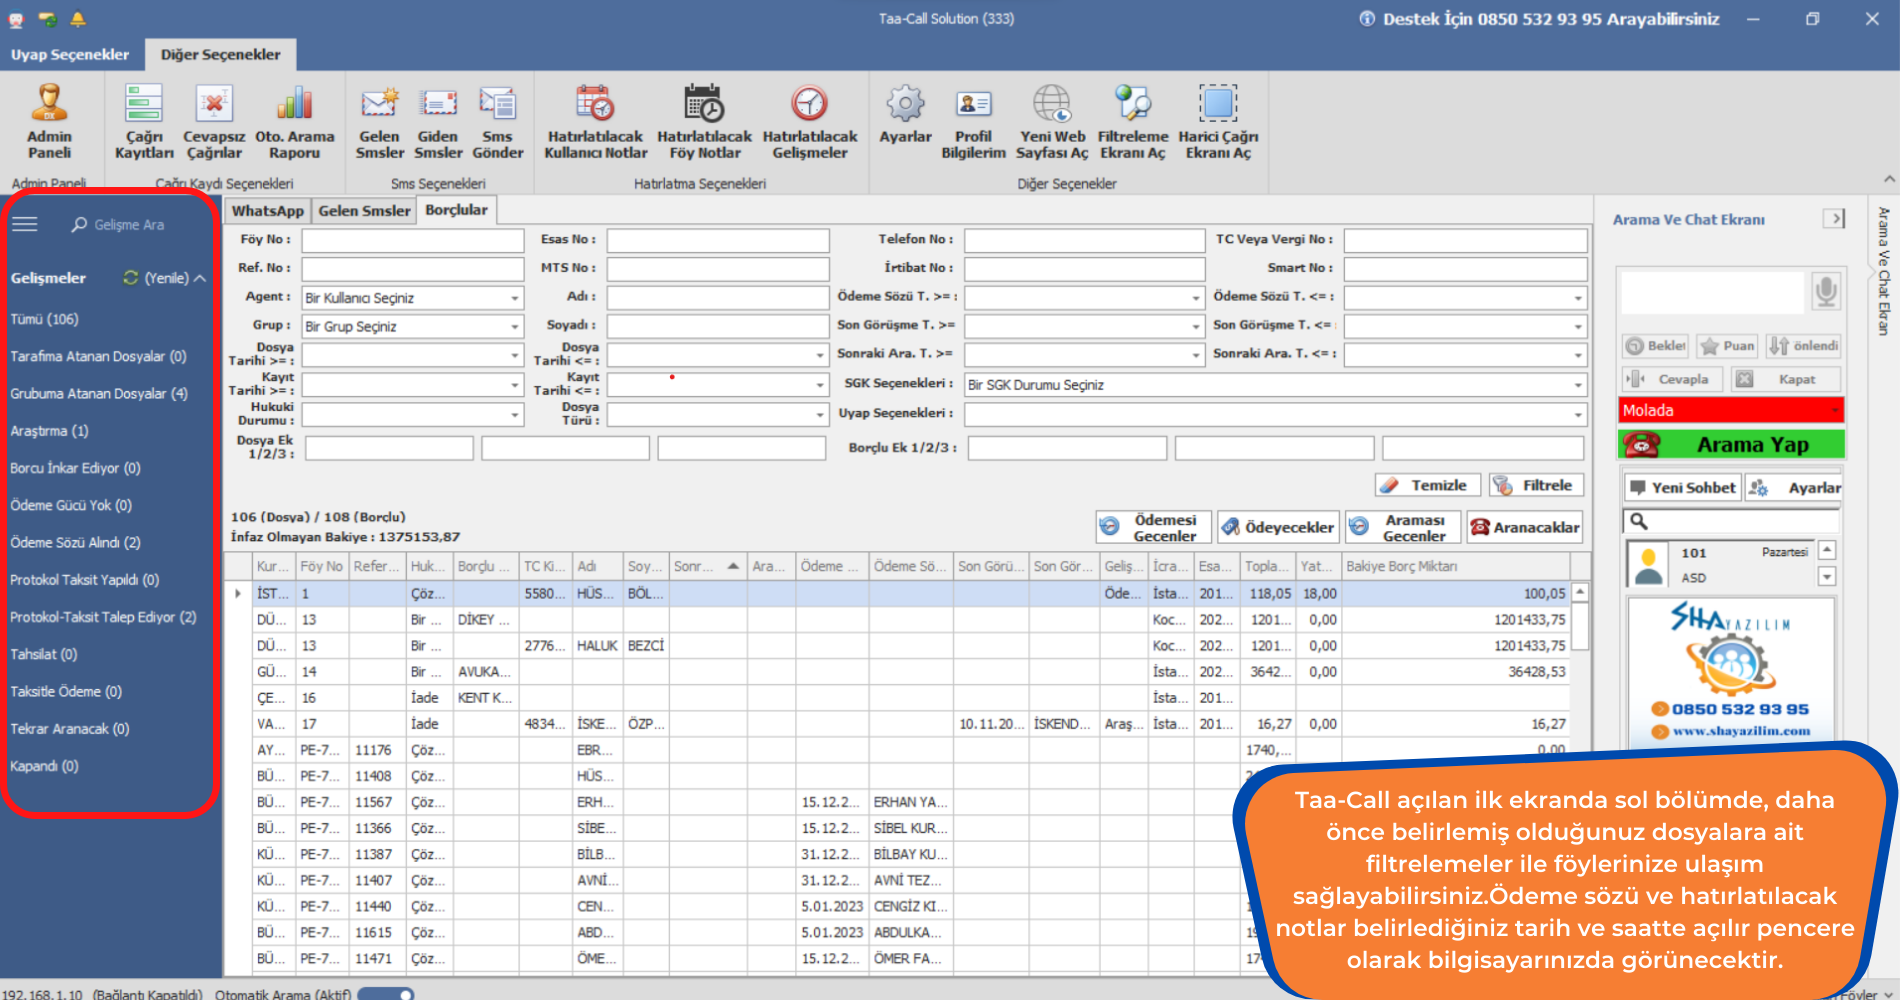Click the Temizle button
Screen dimensions: 1900x1000
point(1426,485)
